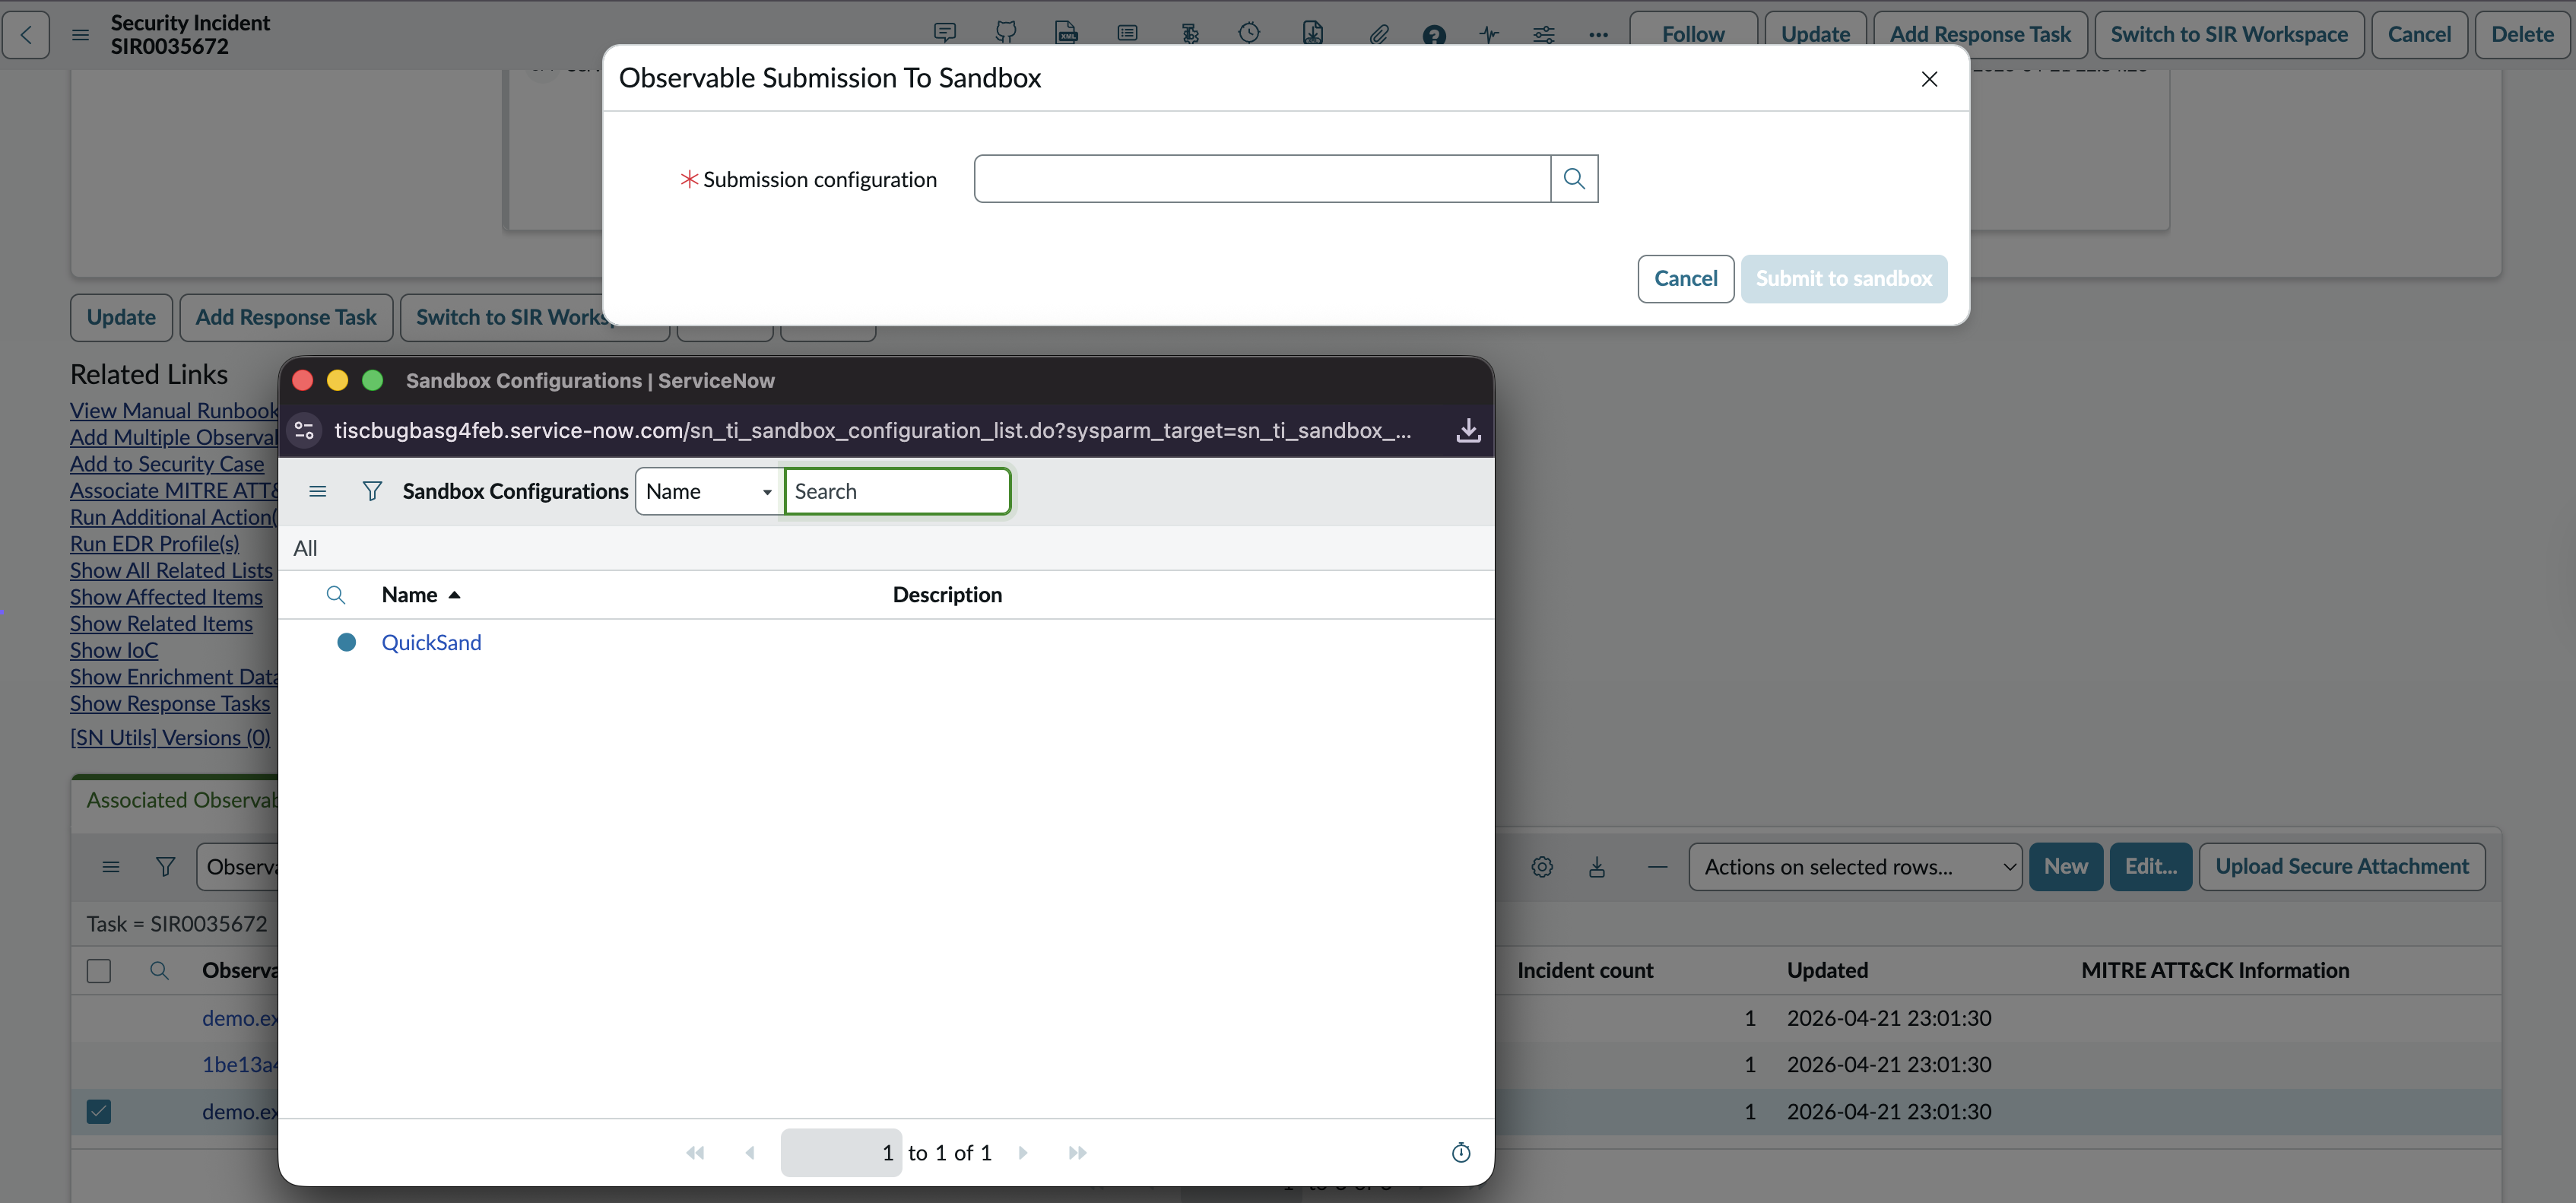Open the Run EDR Profile(s) link
2576x1203 pixels.
[154, 544]
